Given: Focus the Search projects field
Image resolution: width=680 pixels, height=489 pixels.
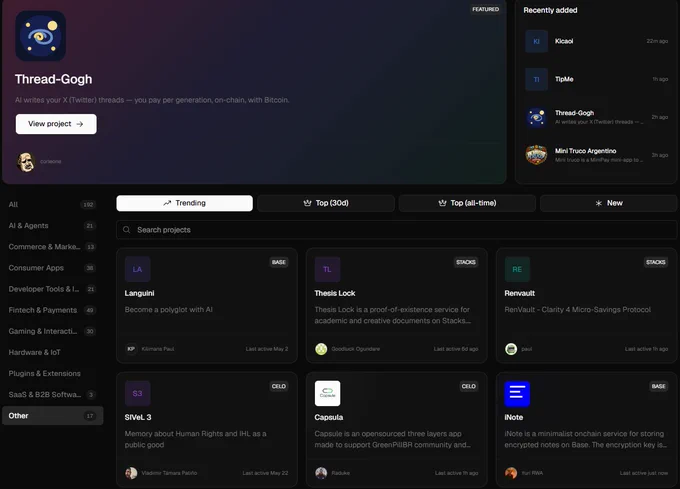Looking at the screenshot, I should (396, 230).
